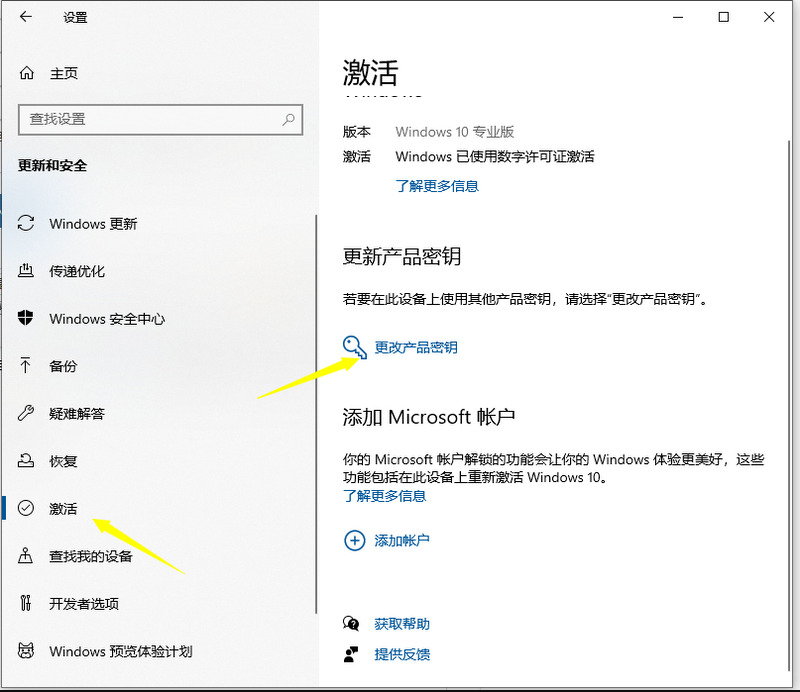This screenshot has height=692, width=800.
Task: Click the 查找设置 search field
Action: (150, 119)
